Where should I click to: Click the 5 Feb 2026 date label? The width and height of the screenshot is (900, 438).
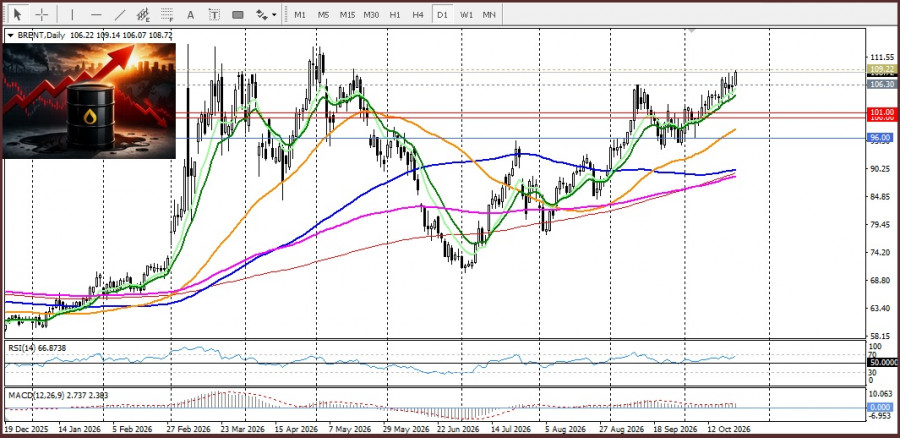[132, 429]
